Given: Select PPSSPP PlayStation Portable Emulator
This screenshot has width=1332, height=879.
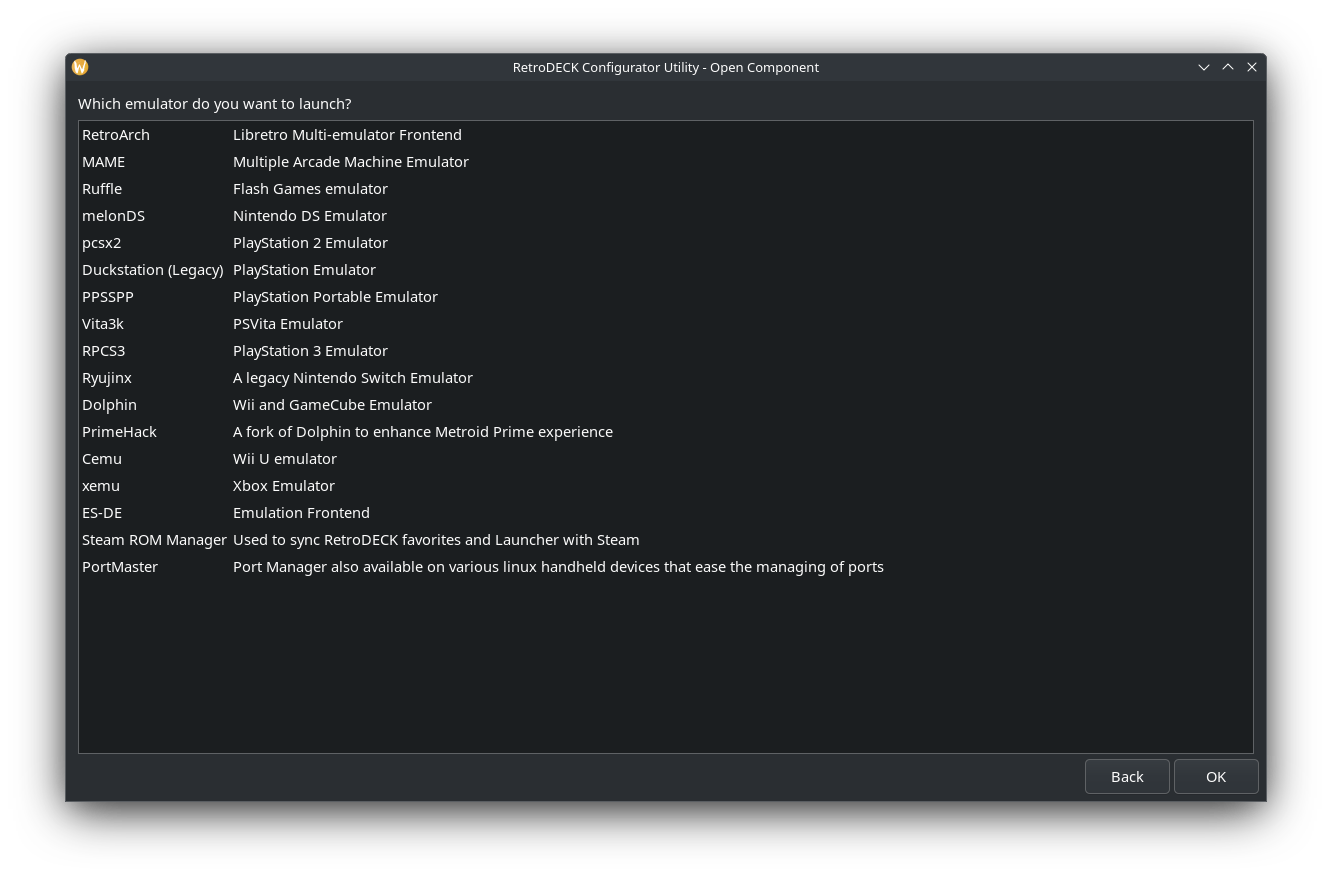Looking at the screenshot, I should click(108, 297).
